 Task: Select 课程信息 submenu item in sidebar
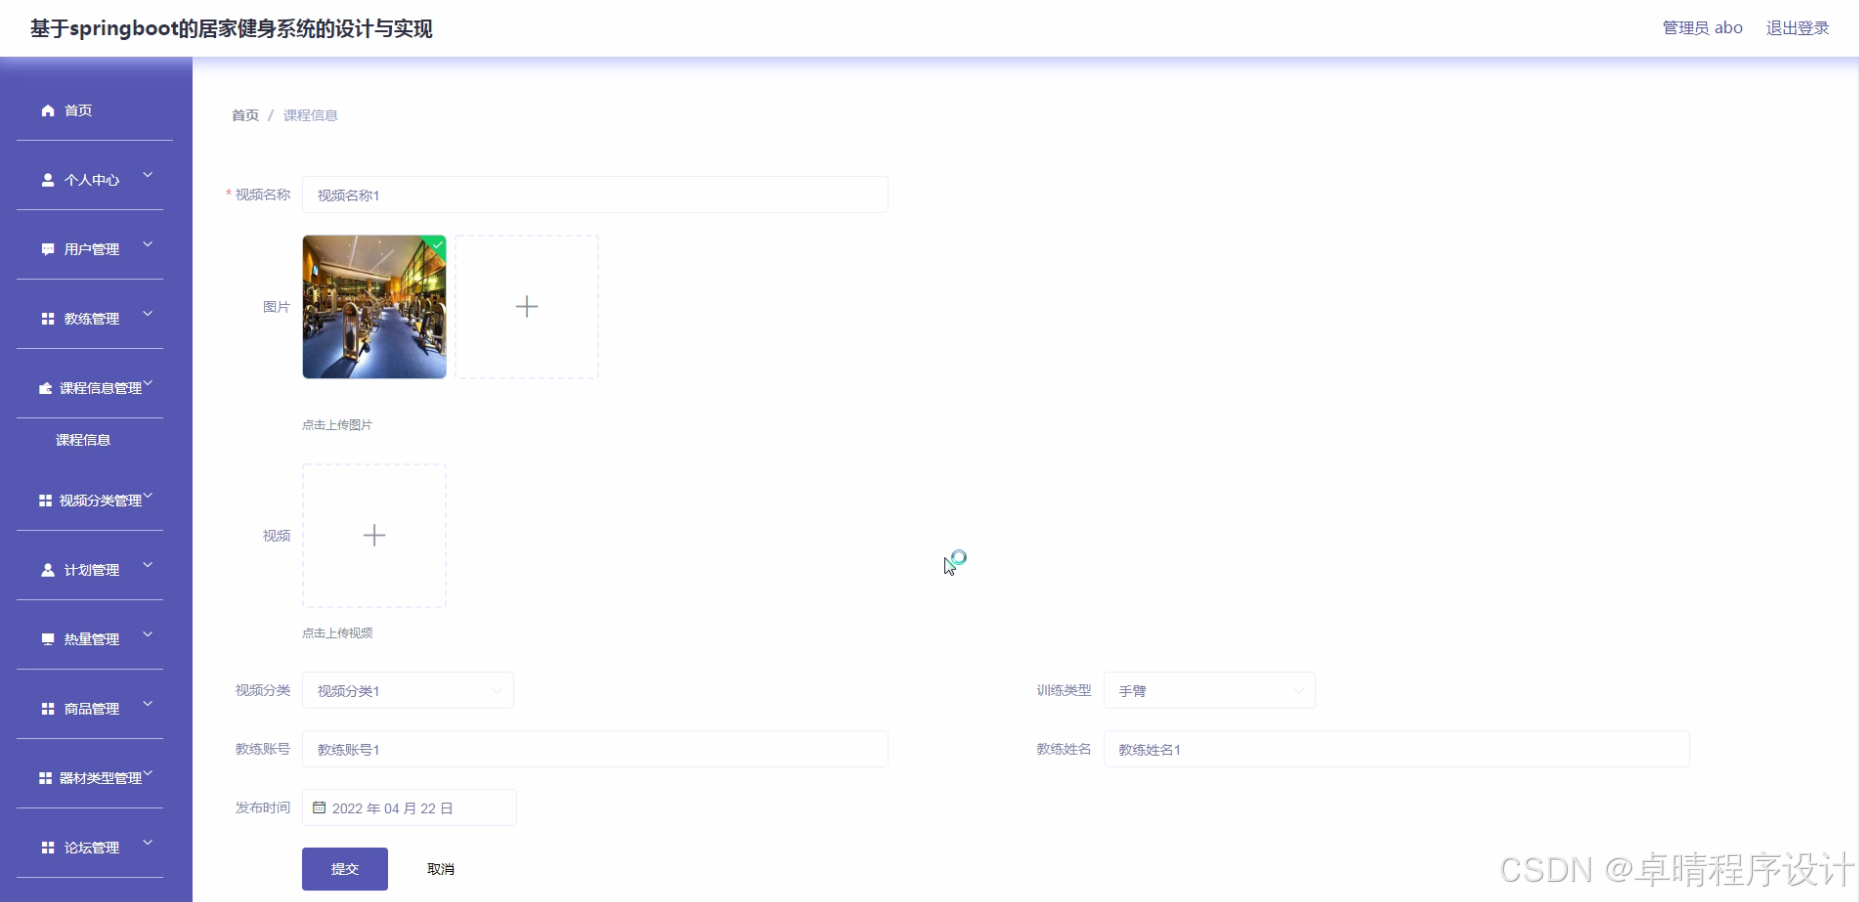pyautogui.click(x=83, y=439)
